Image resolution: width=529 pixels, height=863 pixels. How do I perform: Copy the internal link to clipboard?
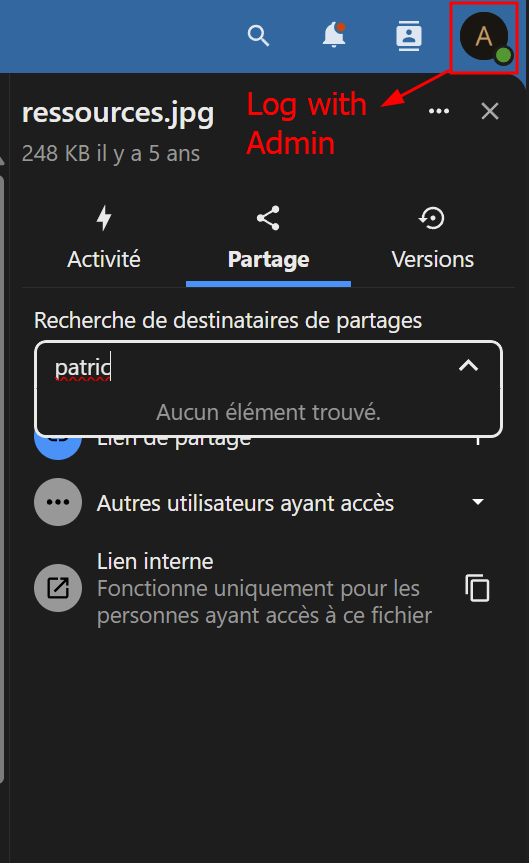[477, 588]
